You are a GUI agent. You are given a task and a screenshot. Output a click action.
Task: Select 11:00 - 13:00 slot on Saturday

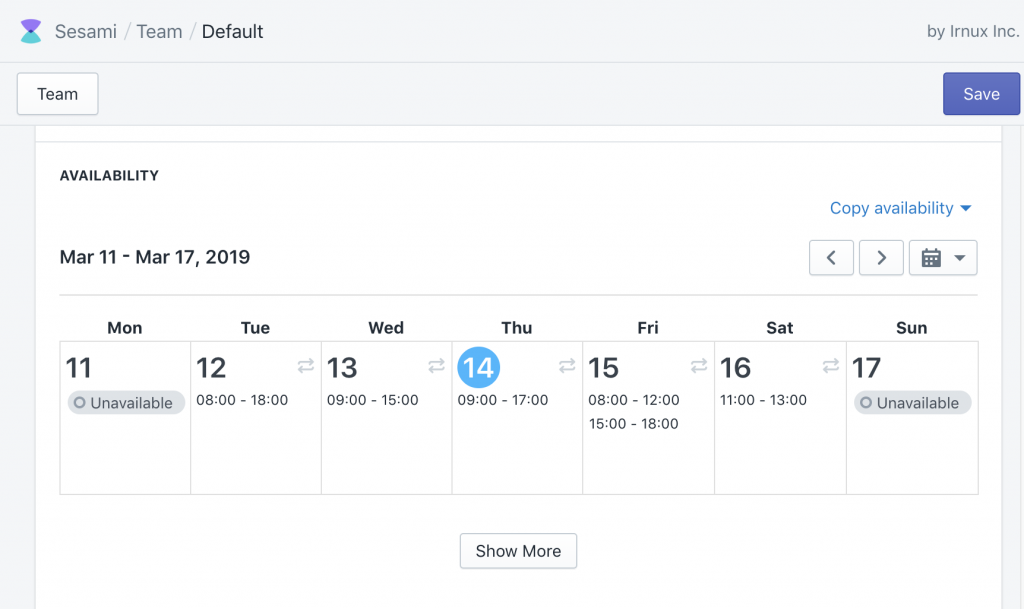pyautogui.click(x=763, y=400)
